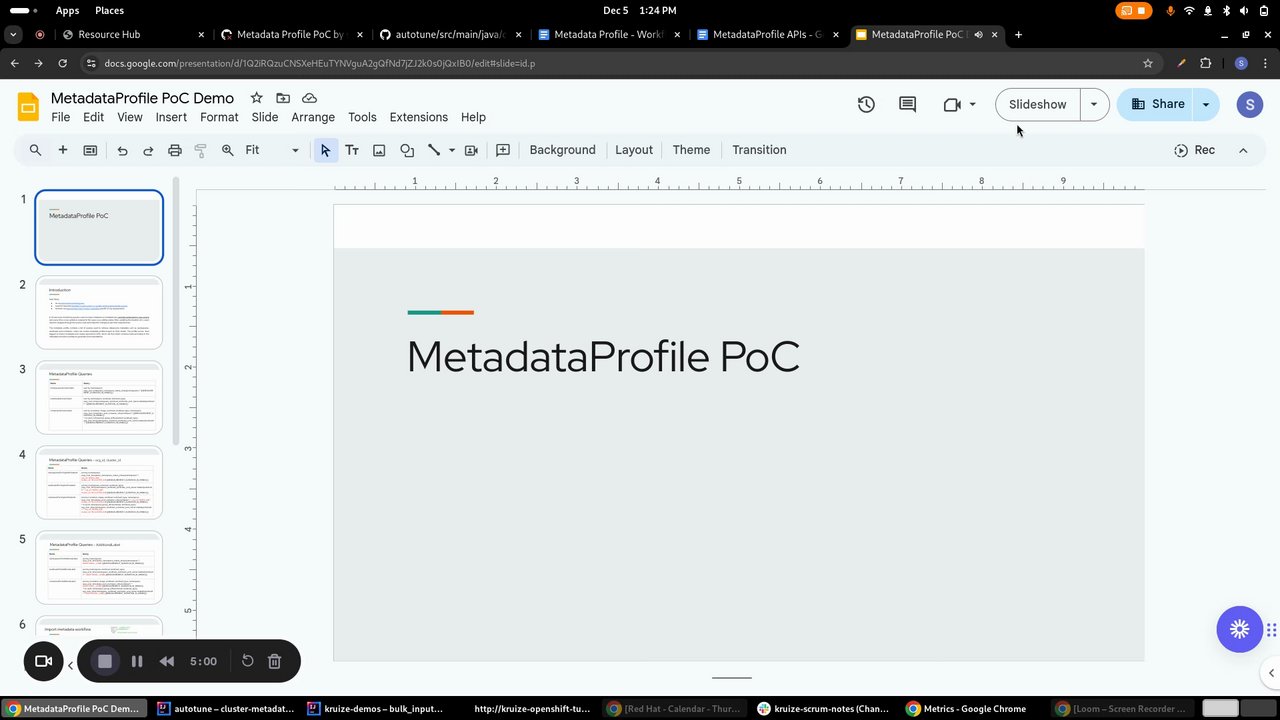
Task: Open the Google Slides home logo
Action: pos(28,105)
